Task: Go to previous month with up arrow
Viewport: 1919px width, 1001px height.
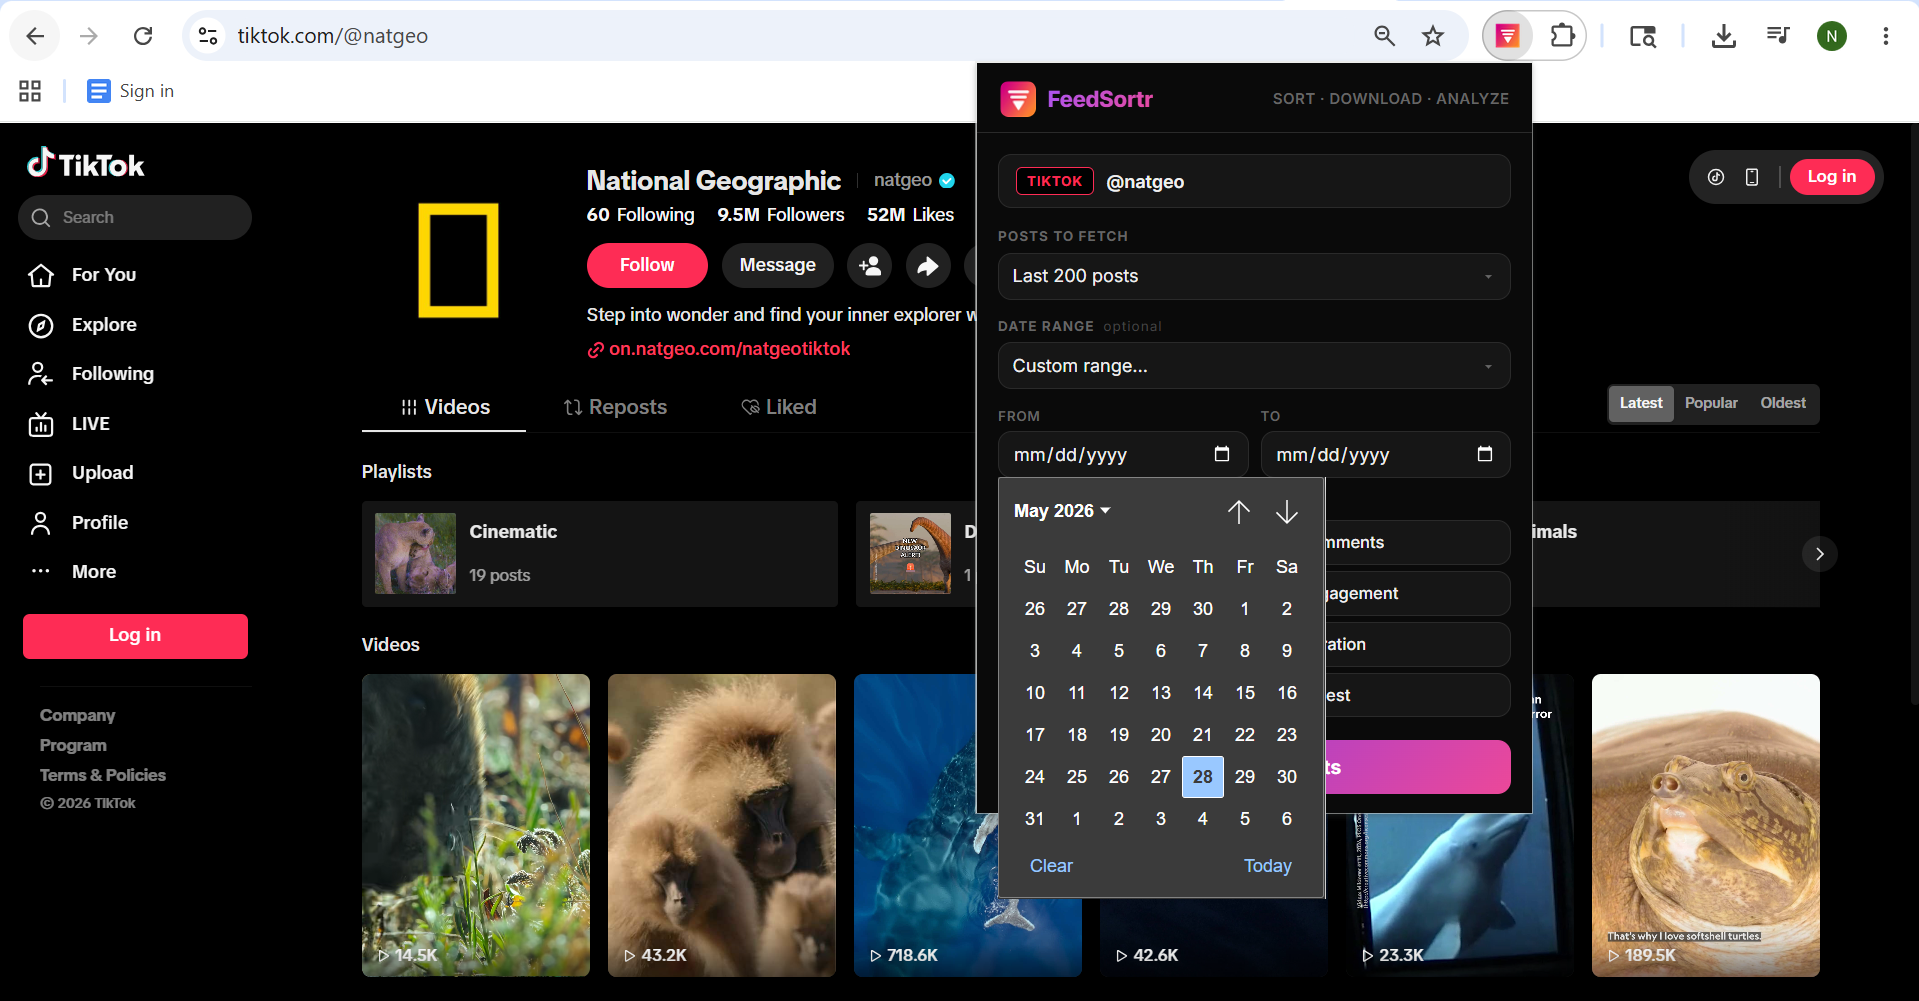Action: pos(1239,512)
